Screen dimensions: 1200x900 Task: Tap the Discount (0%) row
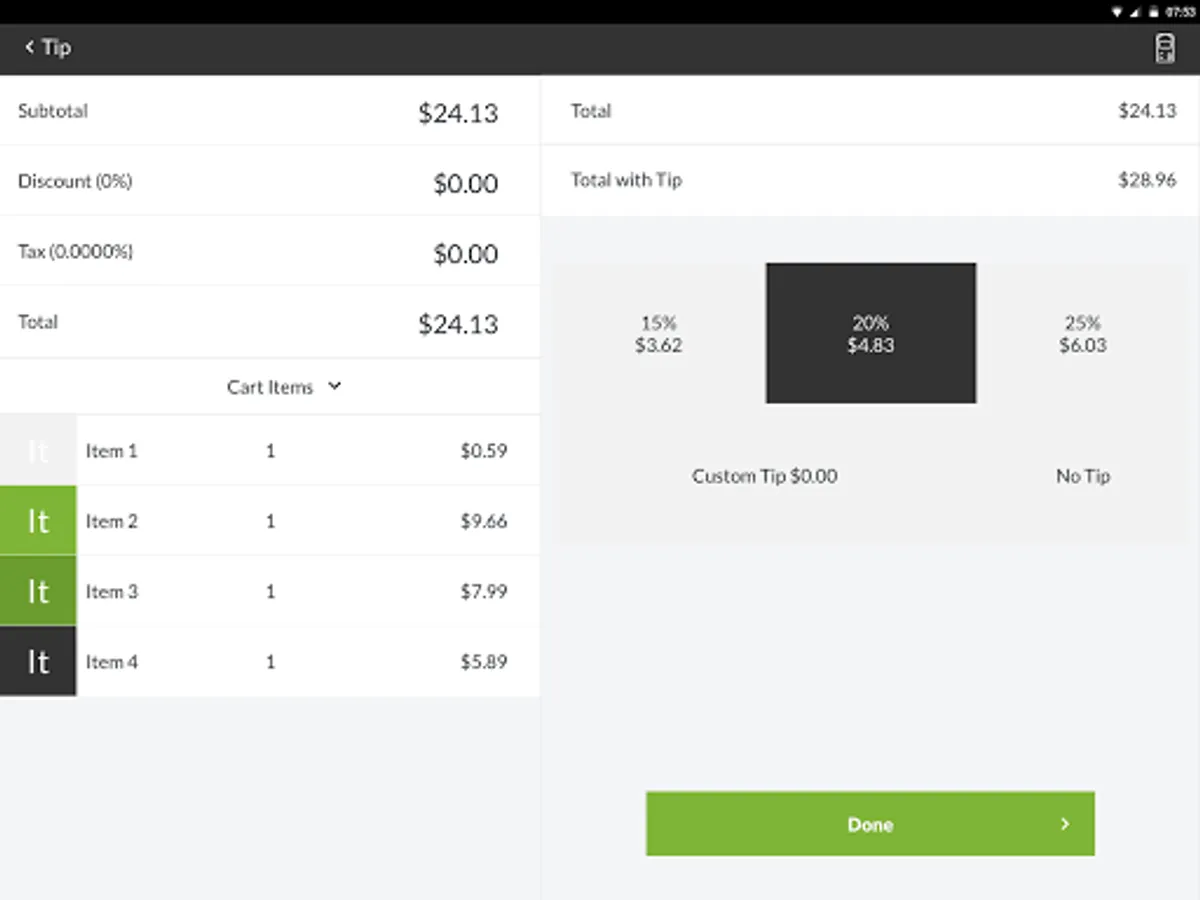pyautogui.click(x=270, y=181)
